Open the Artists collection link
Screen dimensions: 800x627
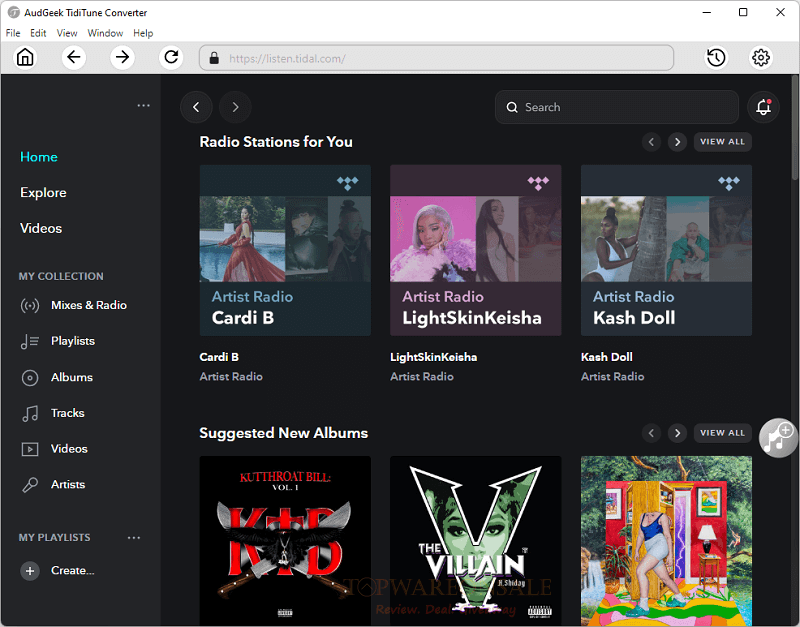[x=68, y=484]
